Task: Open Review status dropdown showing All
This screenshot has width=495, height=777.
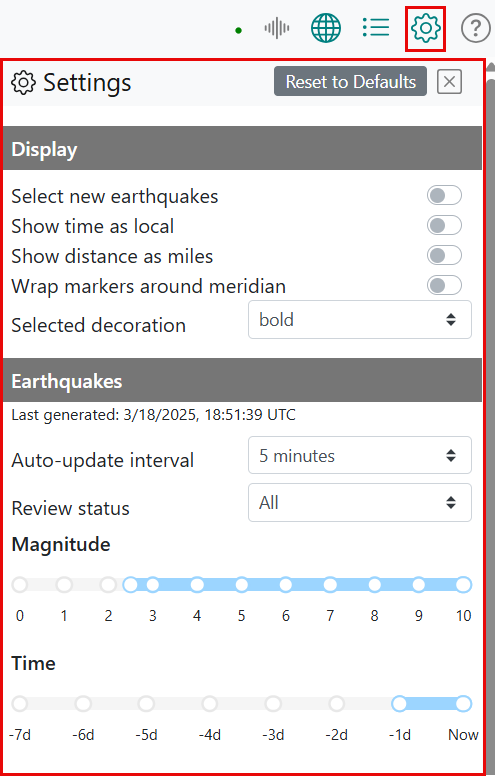Action: click(x=360, y=502)
